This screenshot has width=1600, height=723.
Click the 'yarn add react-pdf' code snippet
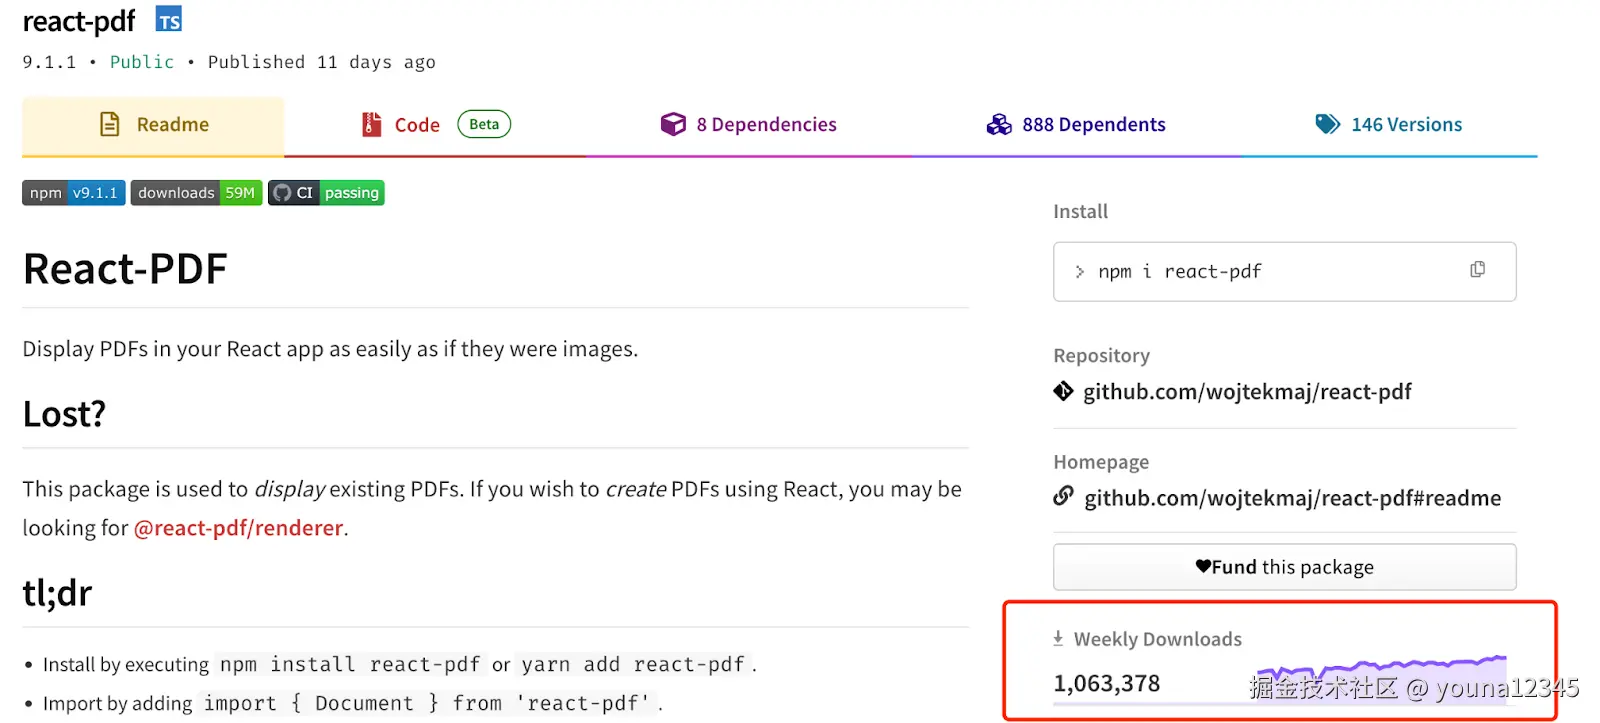click(x=632, y=665)
